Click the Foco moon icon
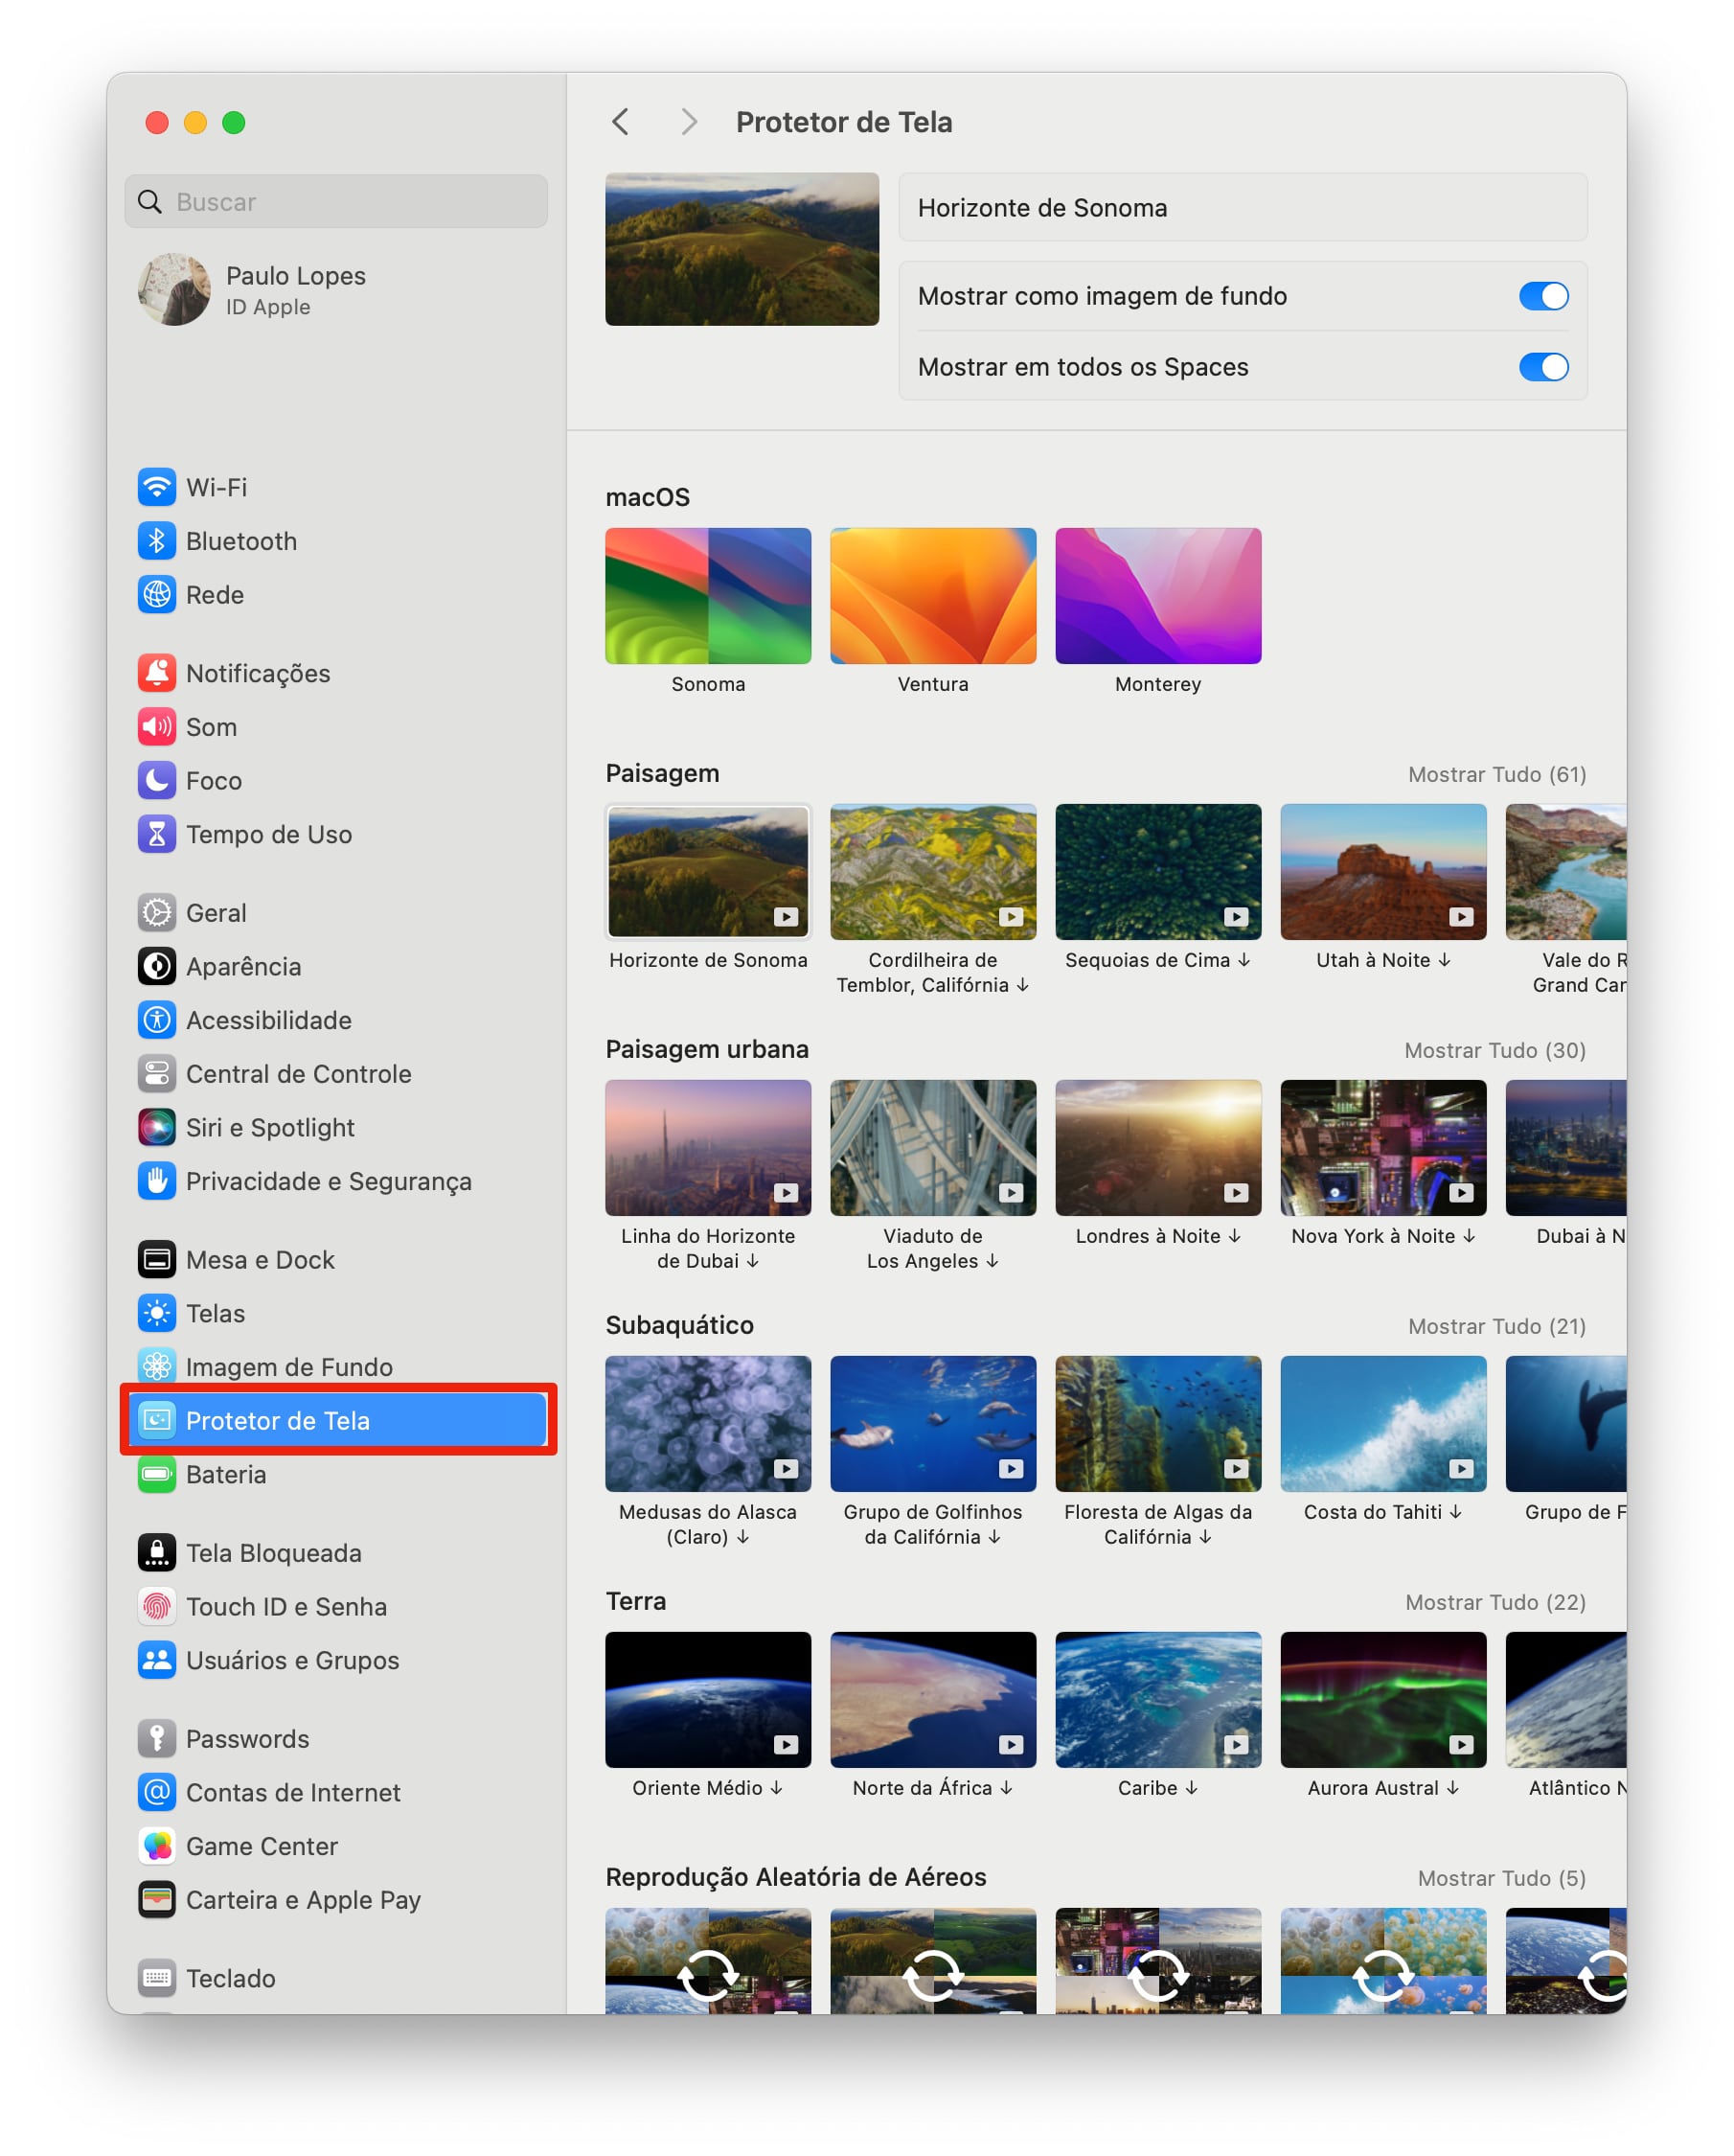Screen dimensions: 1734x2156 [x=157, y=780]
